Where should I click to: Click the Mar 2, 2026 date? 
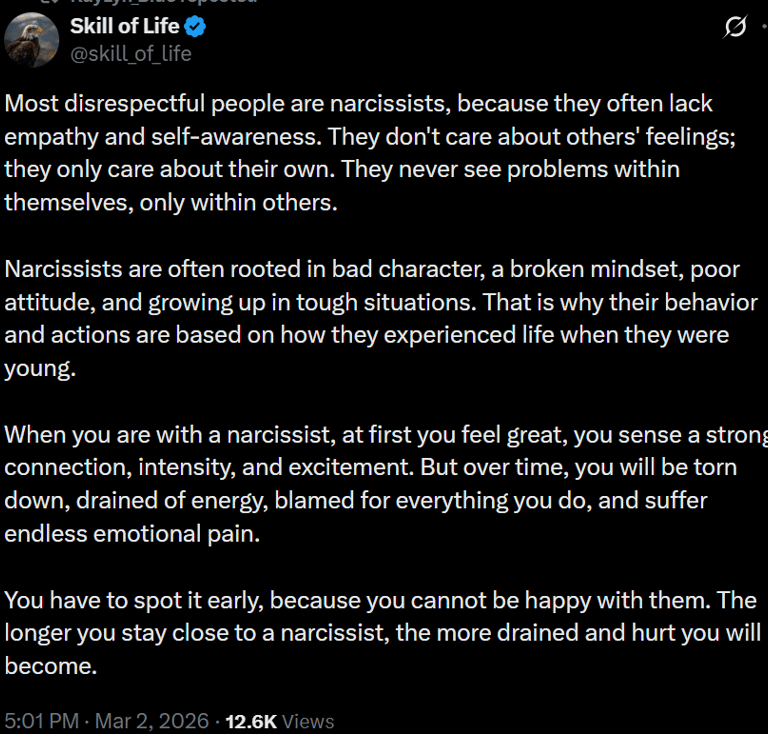click(x=152, y=721)
